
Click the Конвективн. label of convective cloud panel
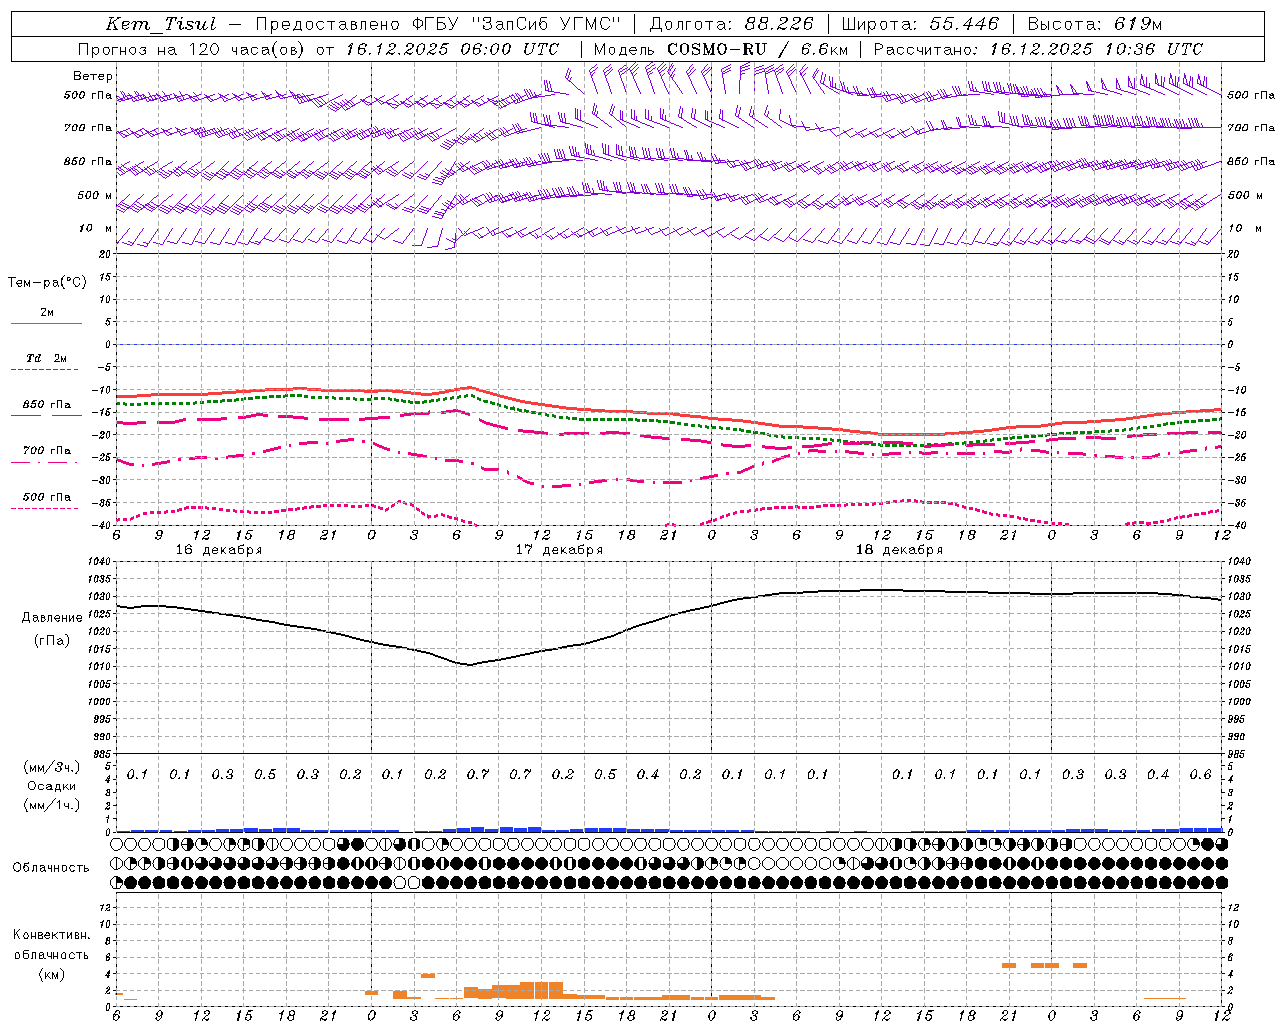[51, 935]
